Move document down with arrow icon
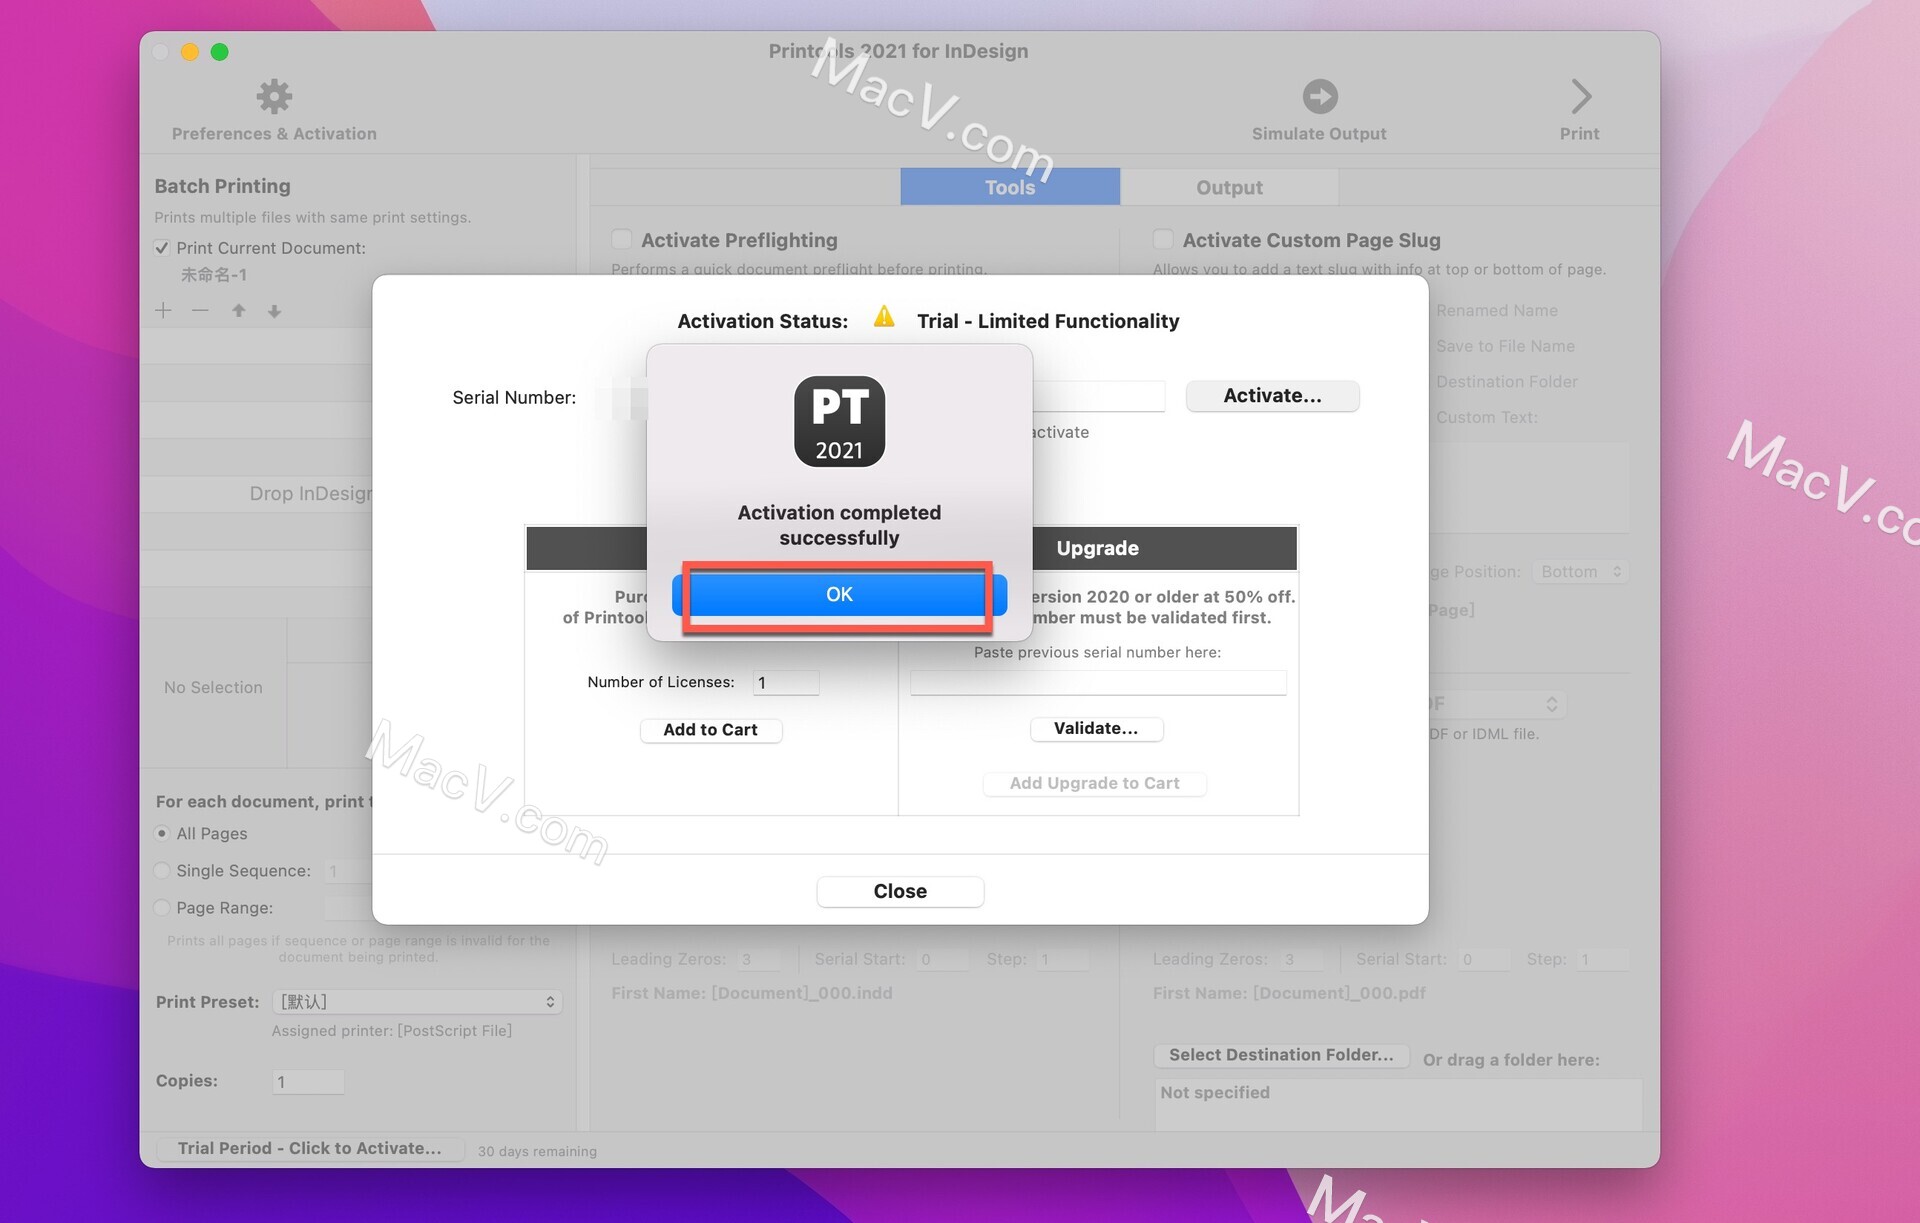The image size is (1920, 1223). click(274, 311)
